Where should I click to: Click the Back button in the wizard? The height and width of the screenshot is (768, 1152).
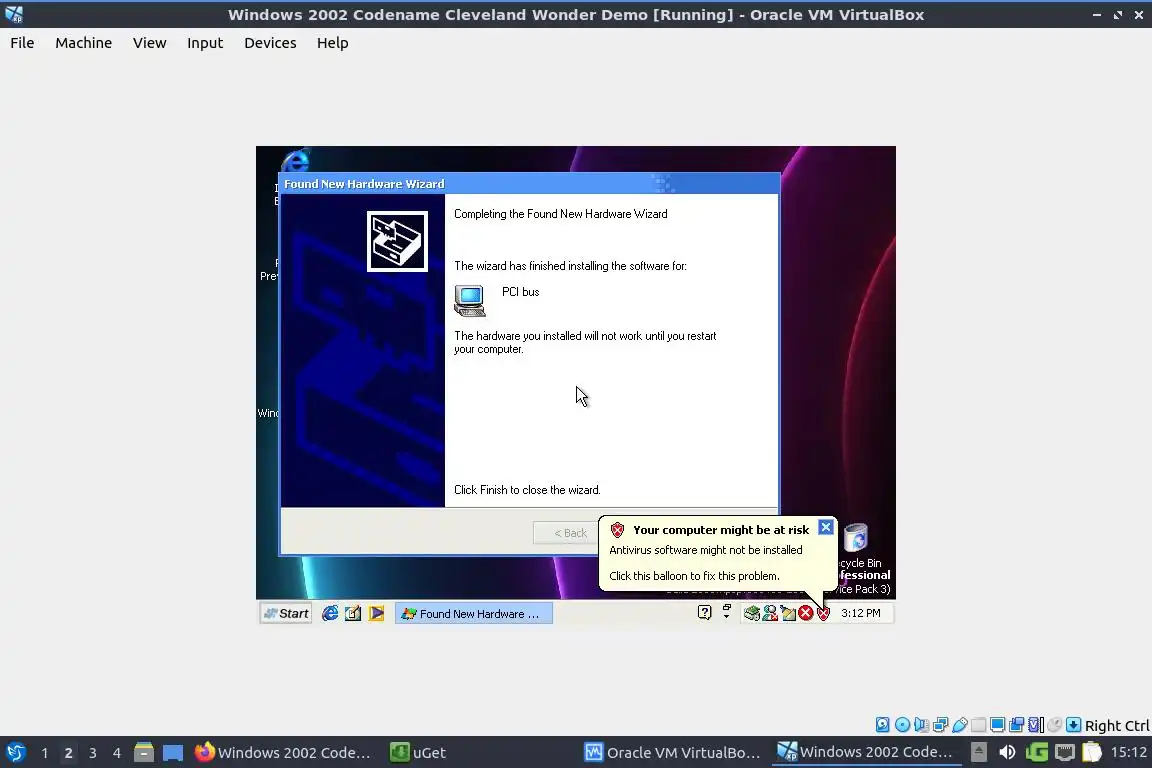[570, 533]
